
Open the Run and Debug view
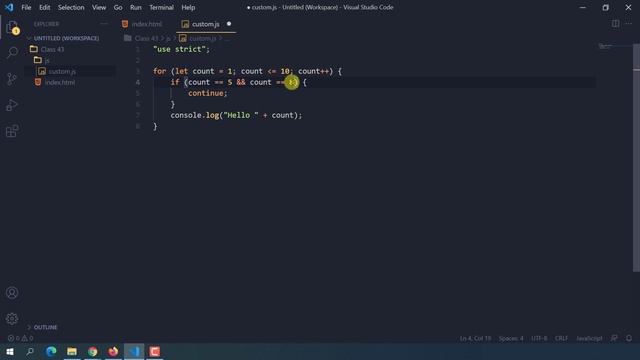click(12, 105)
